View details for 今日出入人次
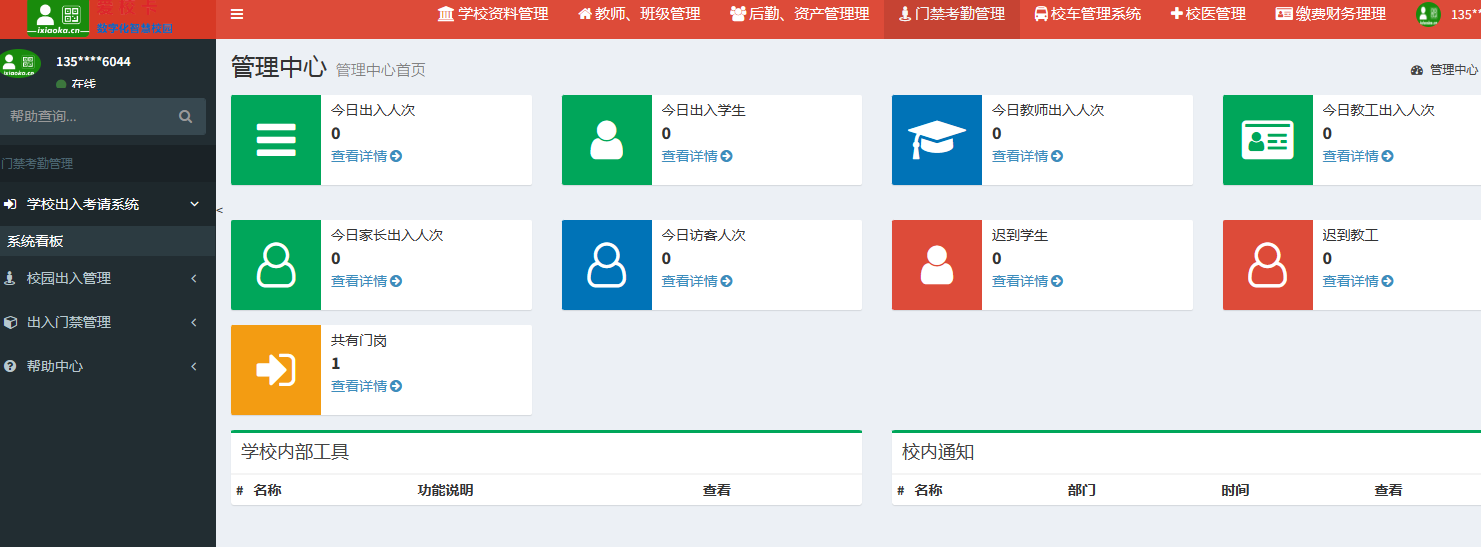 (367, 156)
